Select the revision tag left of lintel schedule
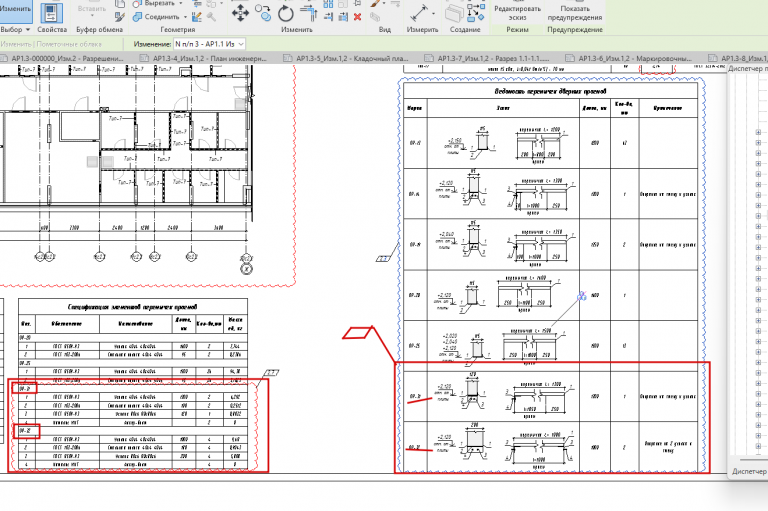Image resolution: width=768 pixels, height=511 pixels. (383, 258)
